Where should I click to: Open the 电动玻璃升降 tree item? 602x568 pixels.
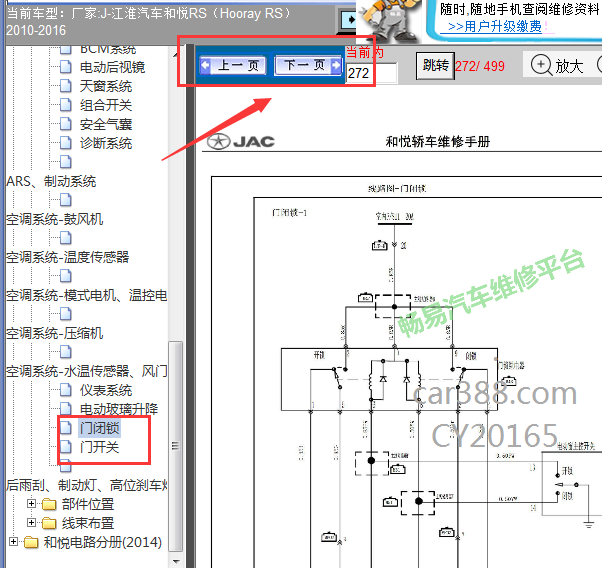[x=119, y=409]
